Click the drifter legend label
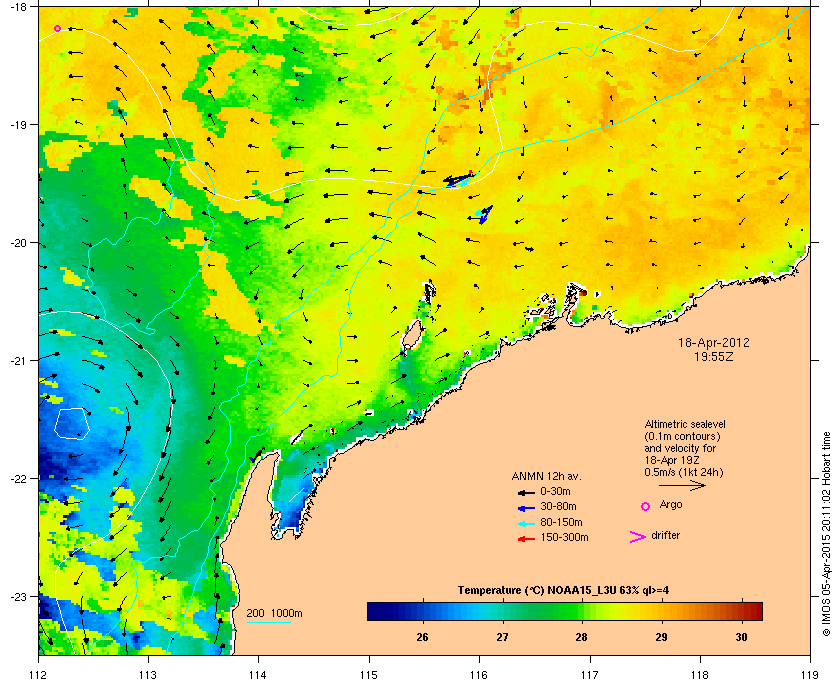Screen dimensions: 840x680 665,535
